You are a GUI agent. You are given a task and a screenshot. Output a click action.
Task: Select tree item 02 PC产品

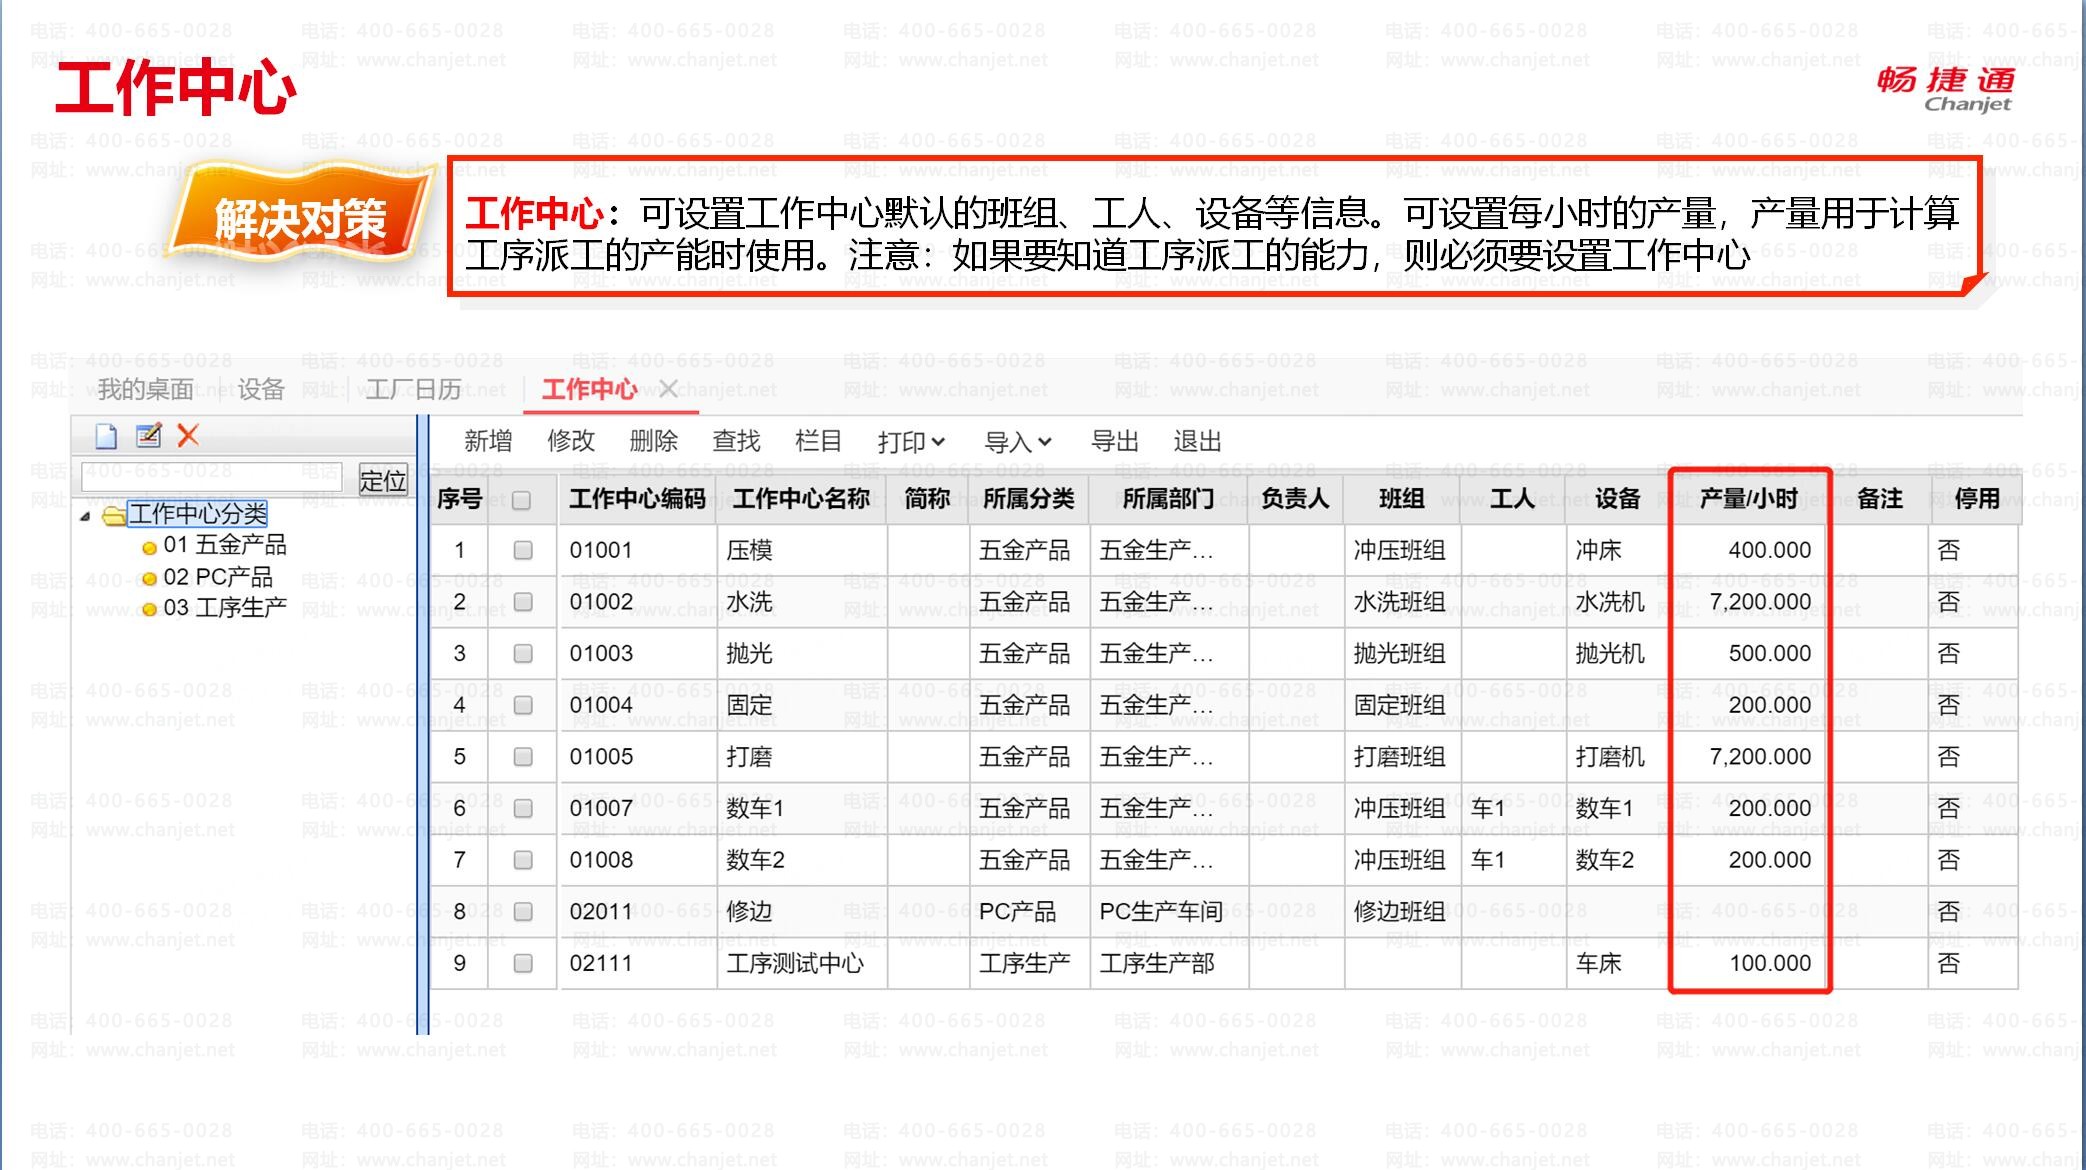tap(218, 577)
